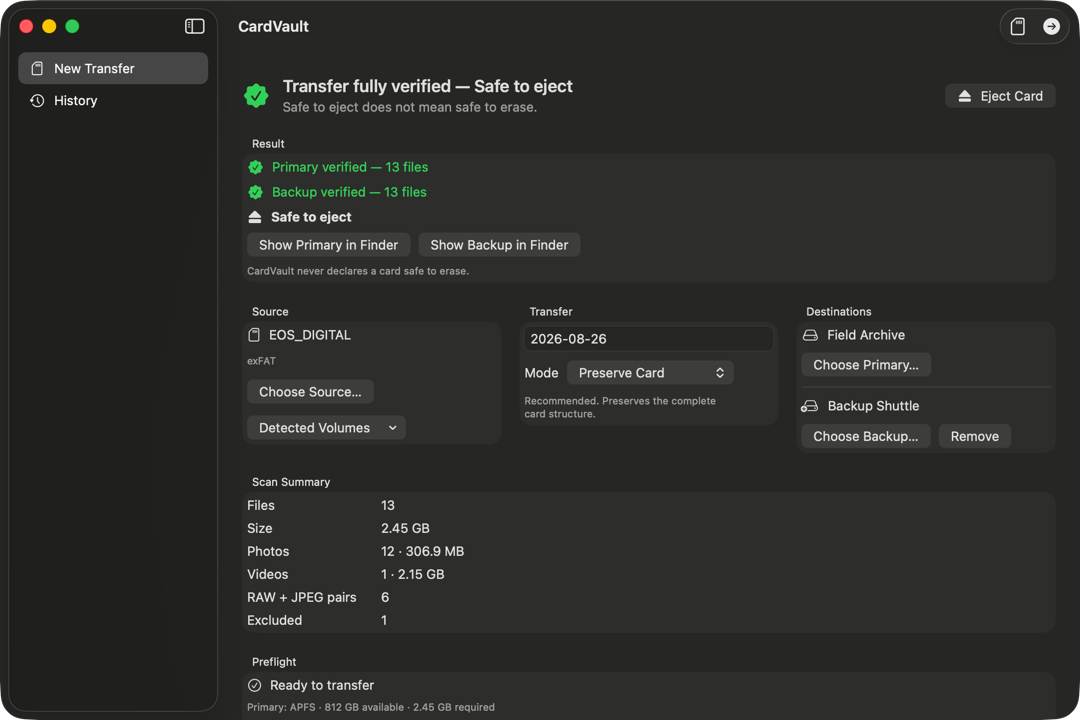Toggle the sidebar visibility icon
This screenshot has height=720, width=1080.
(x=194, y=26)
